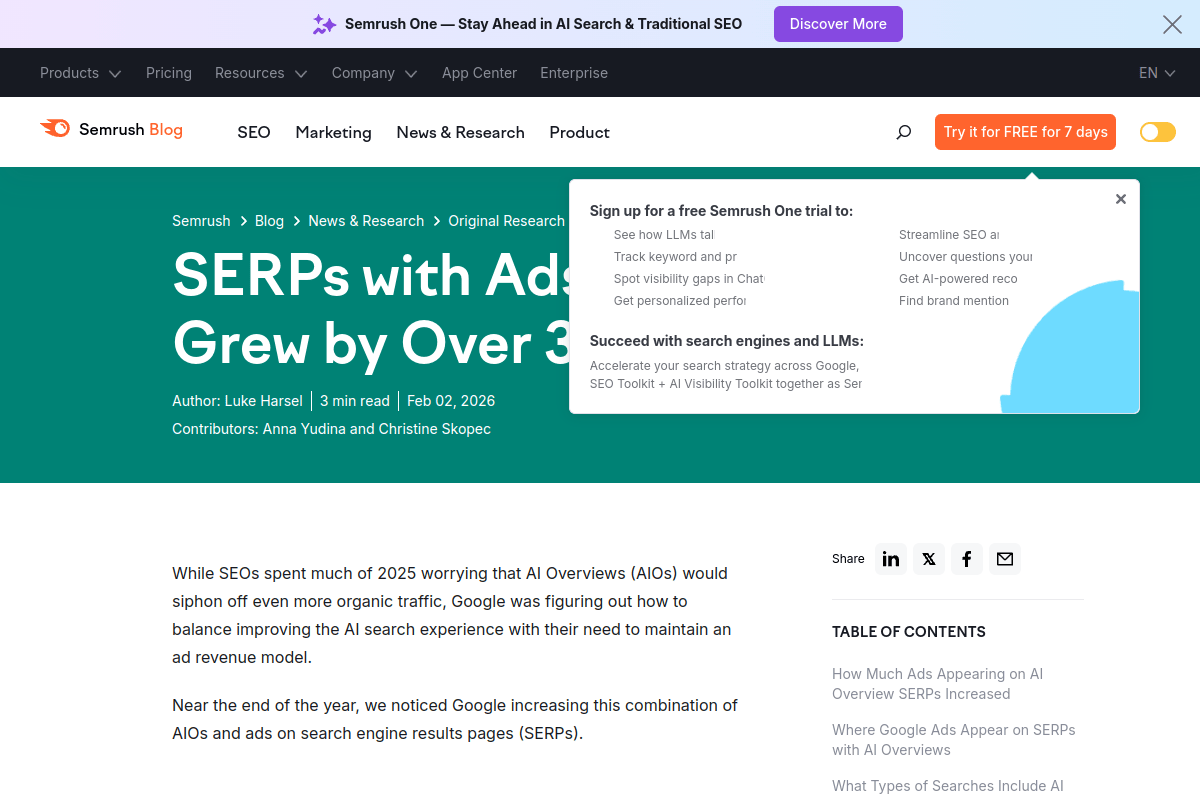
Task: Share the article via email
Action: point(1004,559)
